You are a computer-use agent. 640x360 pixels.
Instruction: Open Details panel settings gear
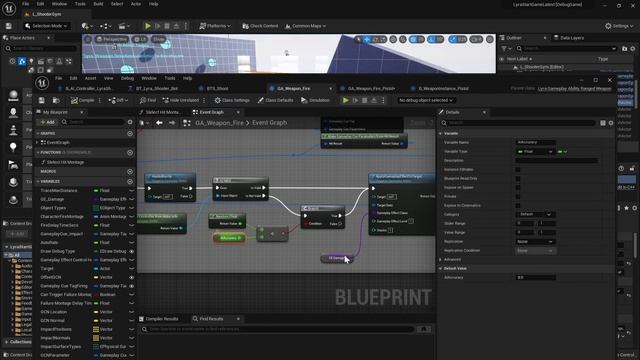point(611,123)
